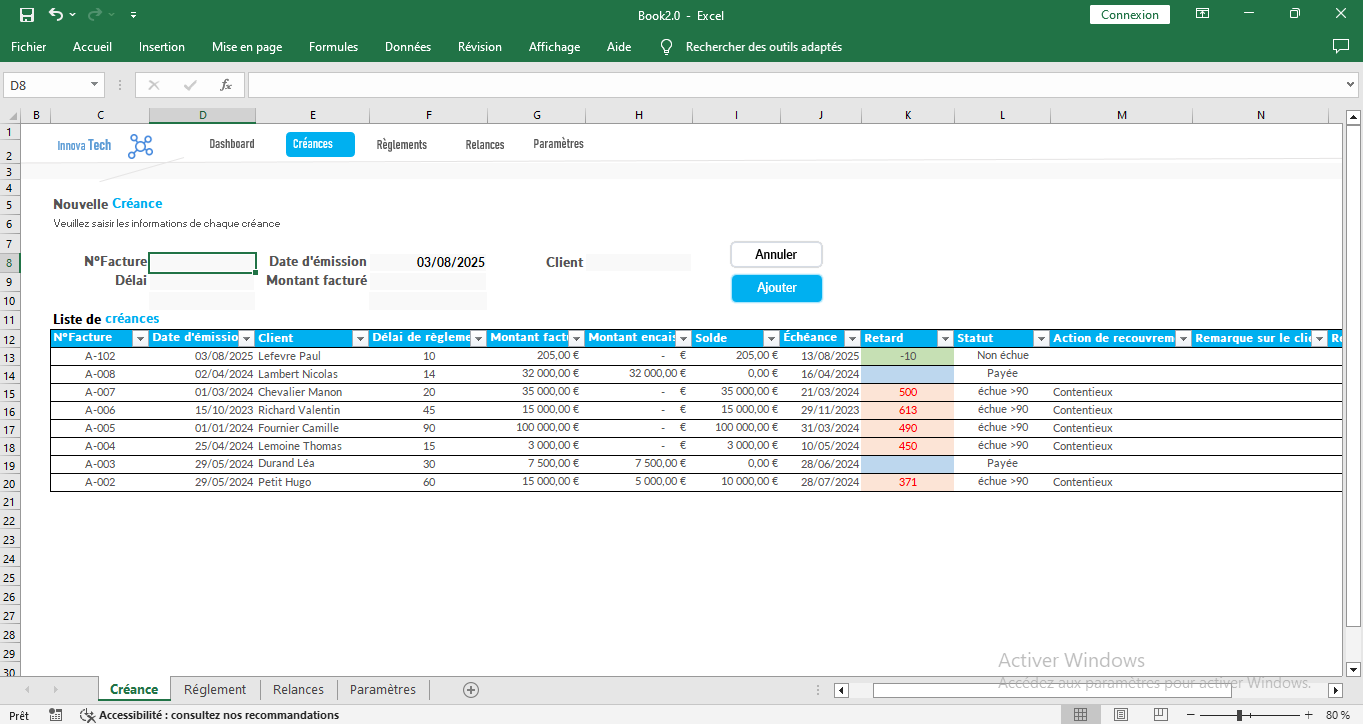Viewport: 1363px width, 724px height.
Task: Click the Annuler button
Action: tap(776, 255)
